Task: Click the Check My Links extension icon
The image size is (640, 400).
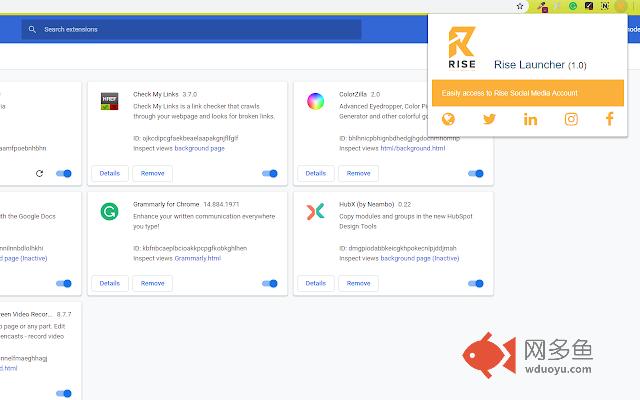Action: point(109,101)
